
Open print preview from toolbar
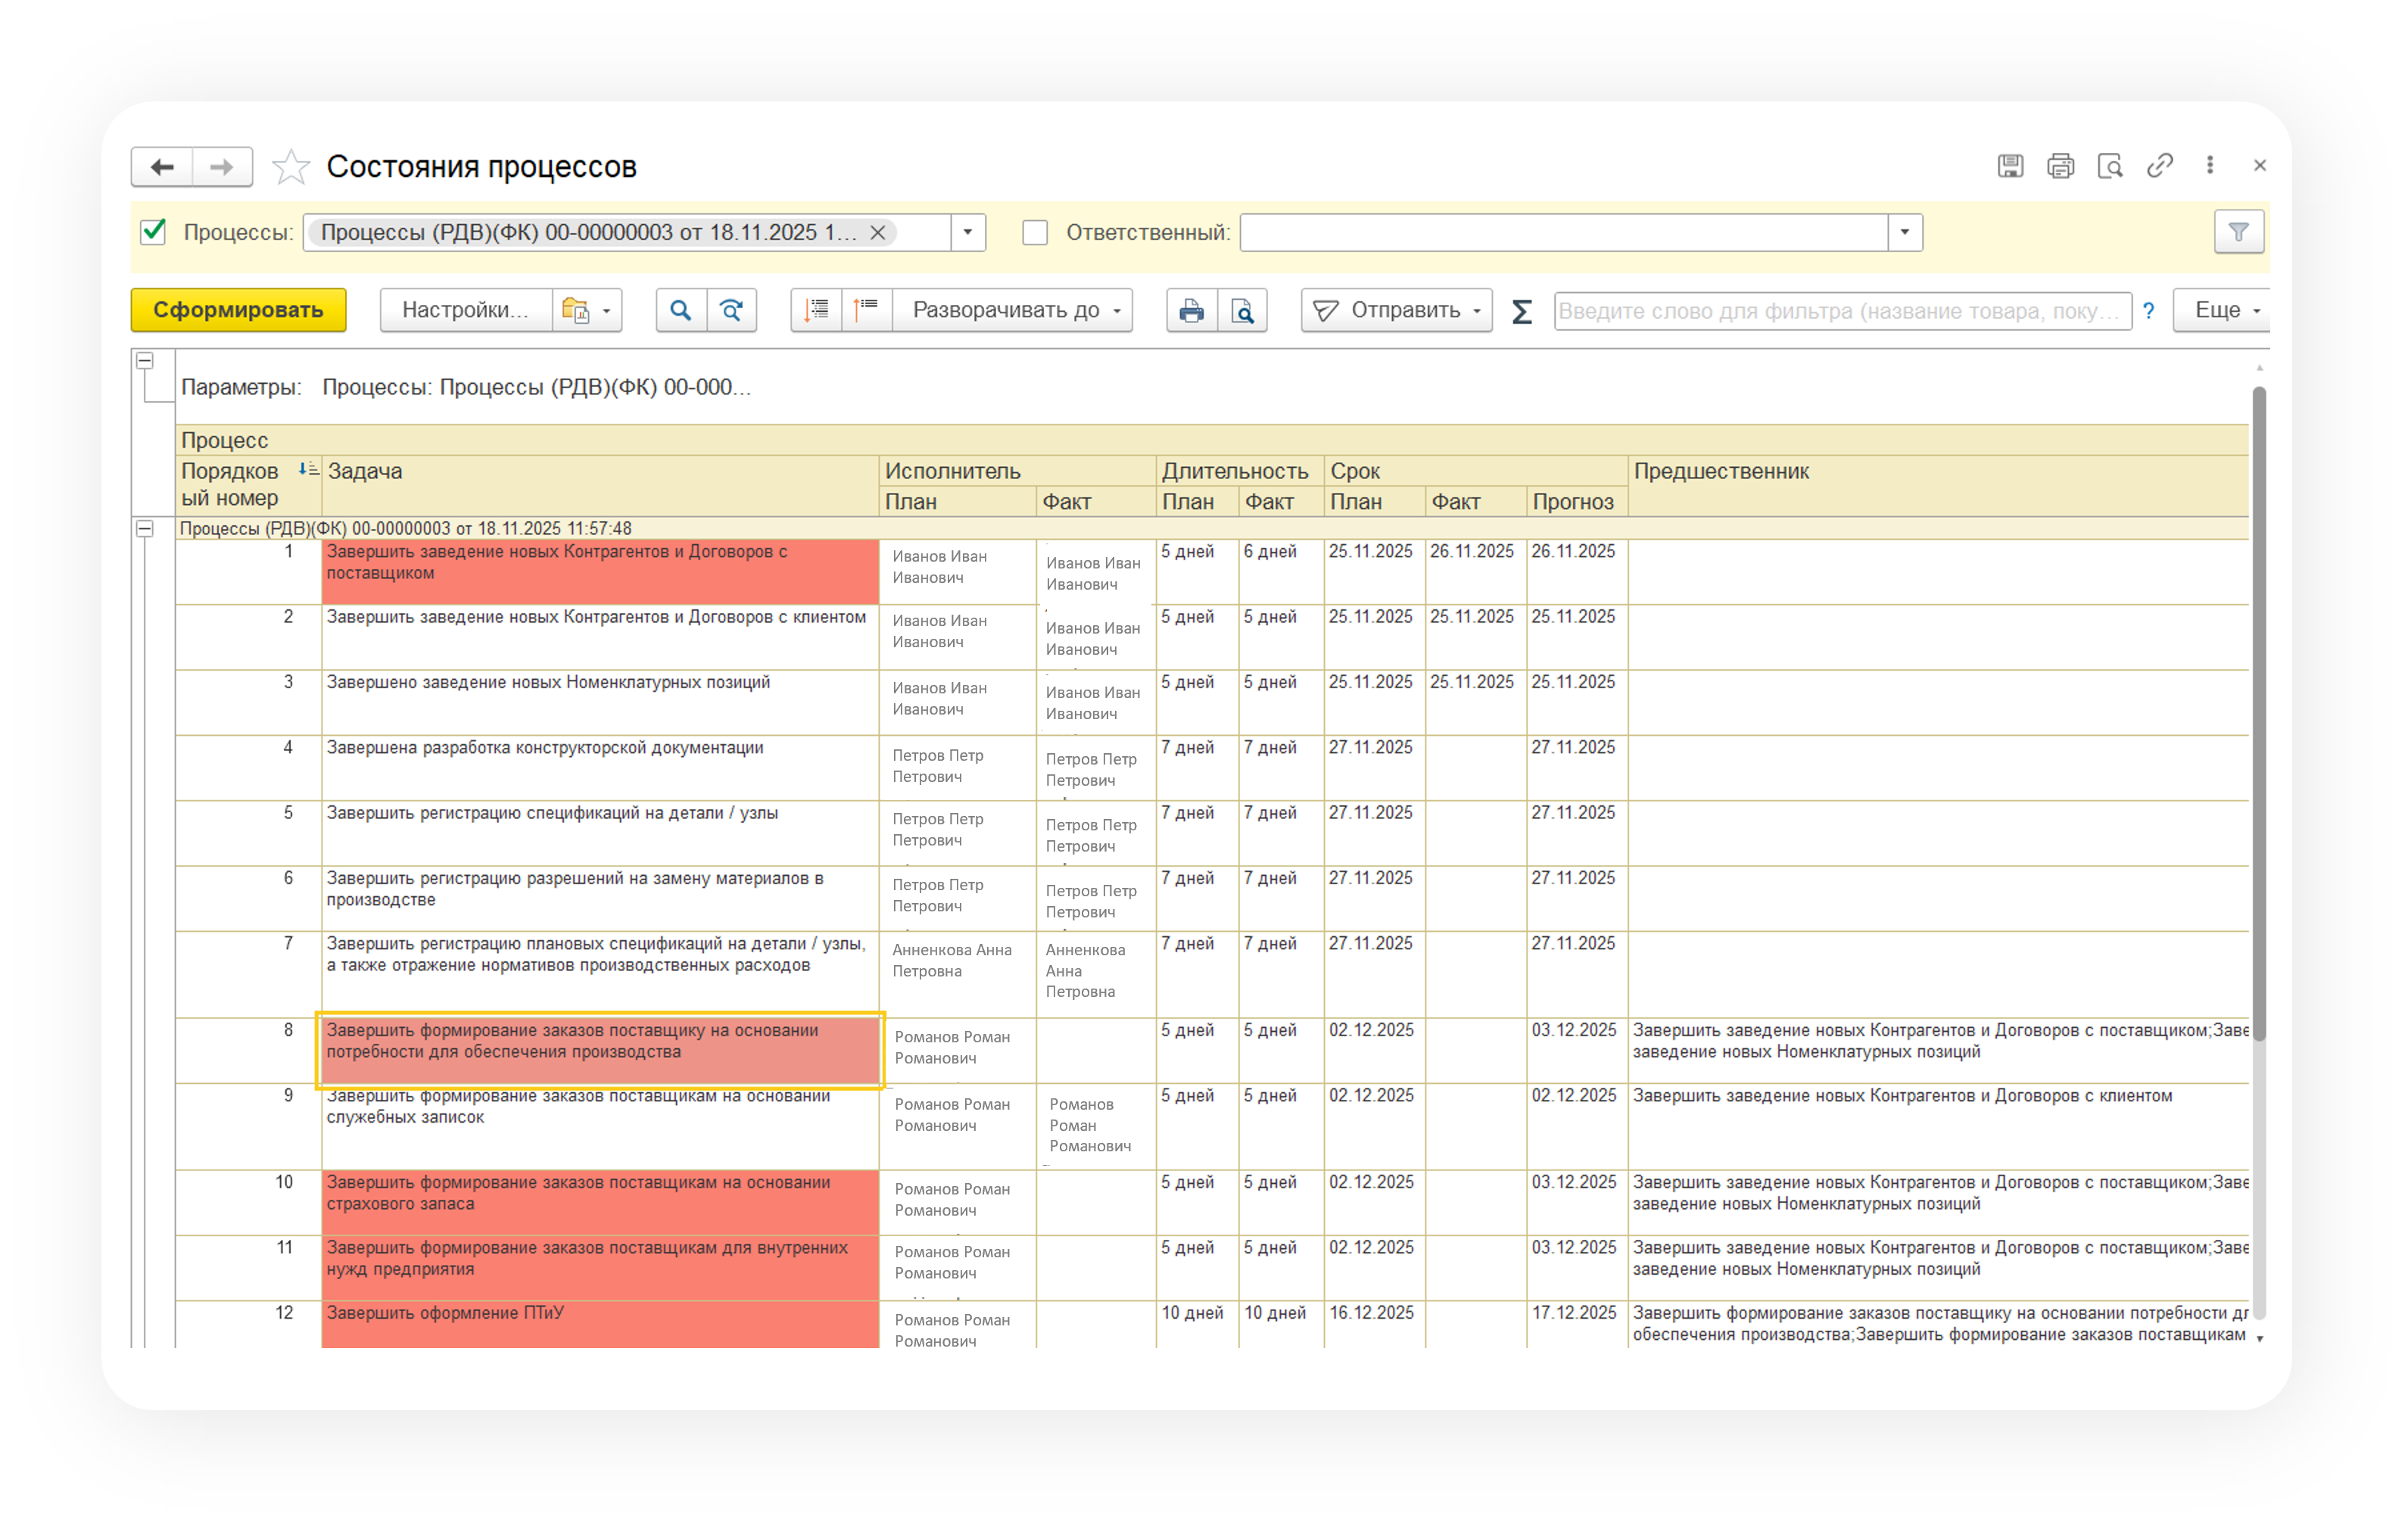(x=1242, y=310)
